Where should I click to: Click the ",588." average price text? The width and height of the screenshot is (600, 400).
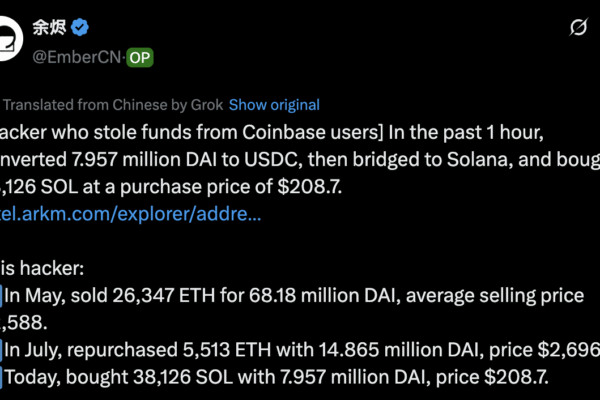(22, 323)
